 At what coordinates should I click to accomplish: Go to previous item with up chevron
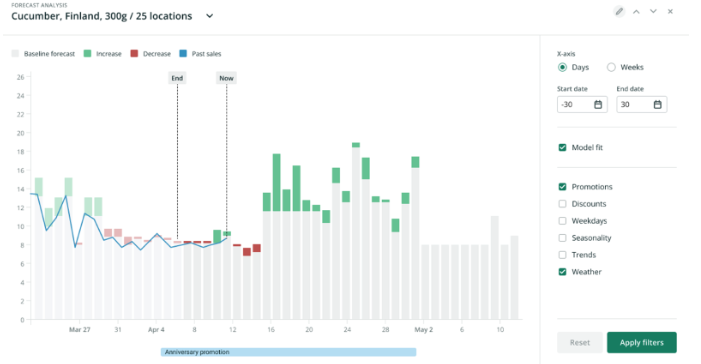coord(636,12)
